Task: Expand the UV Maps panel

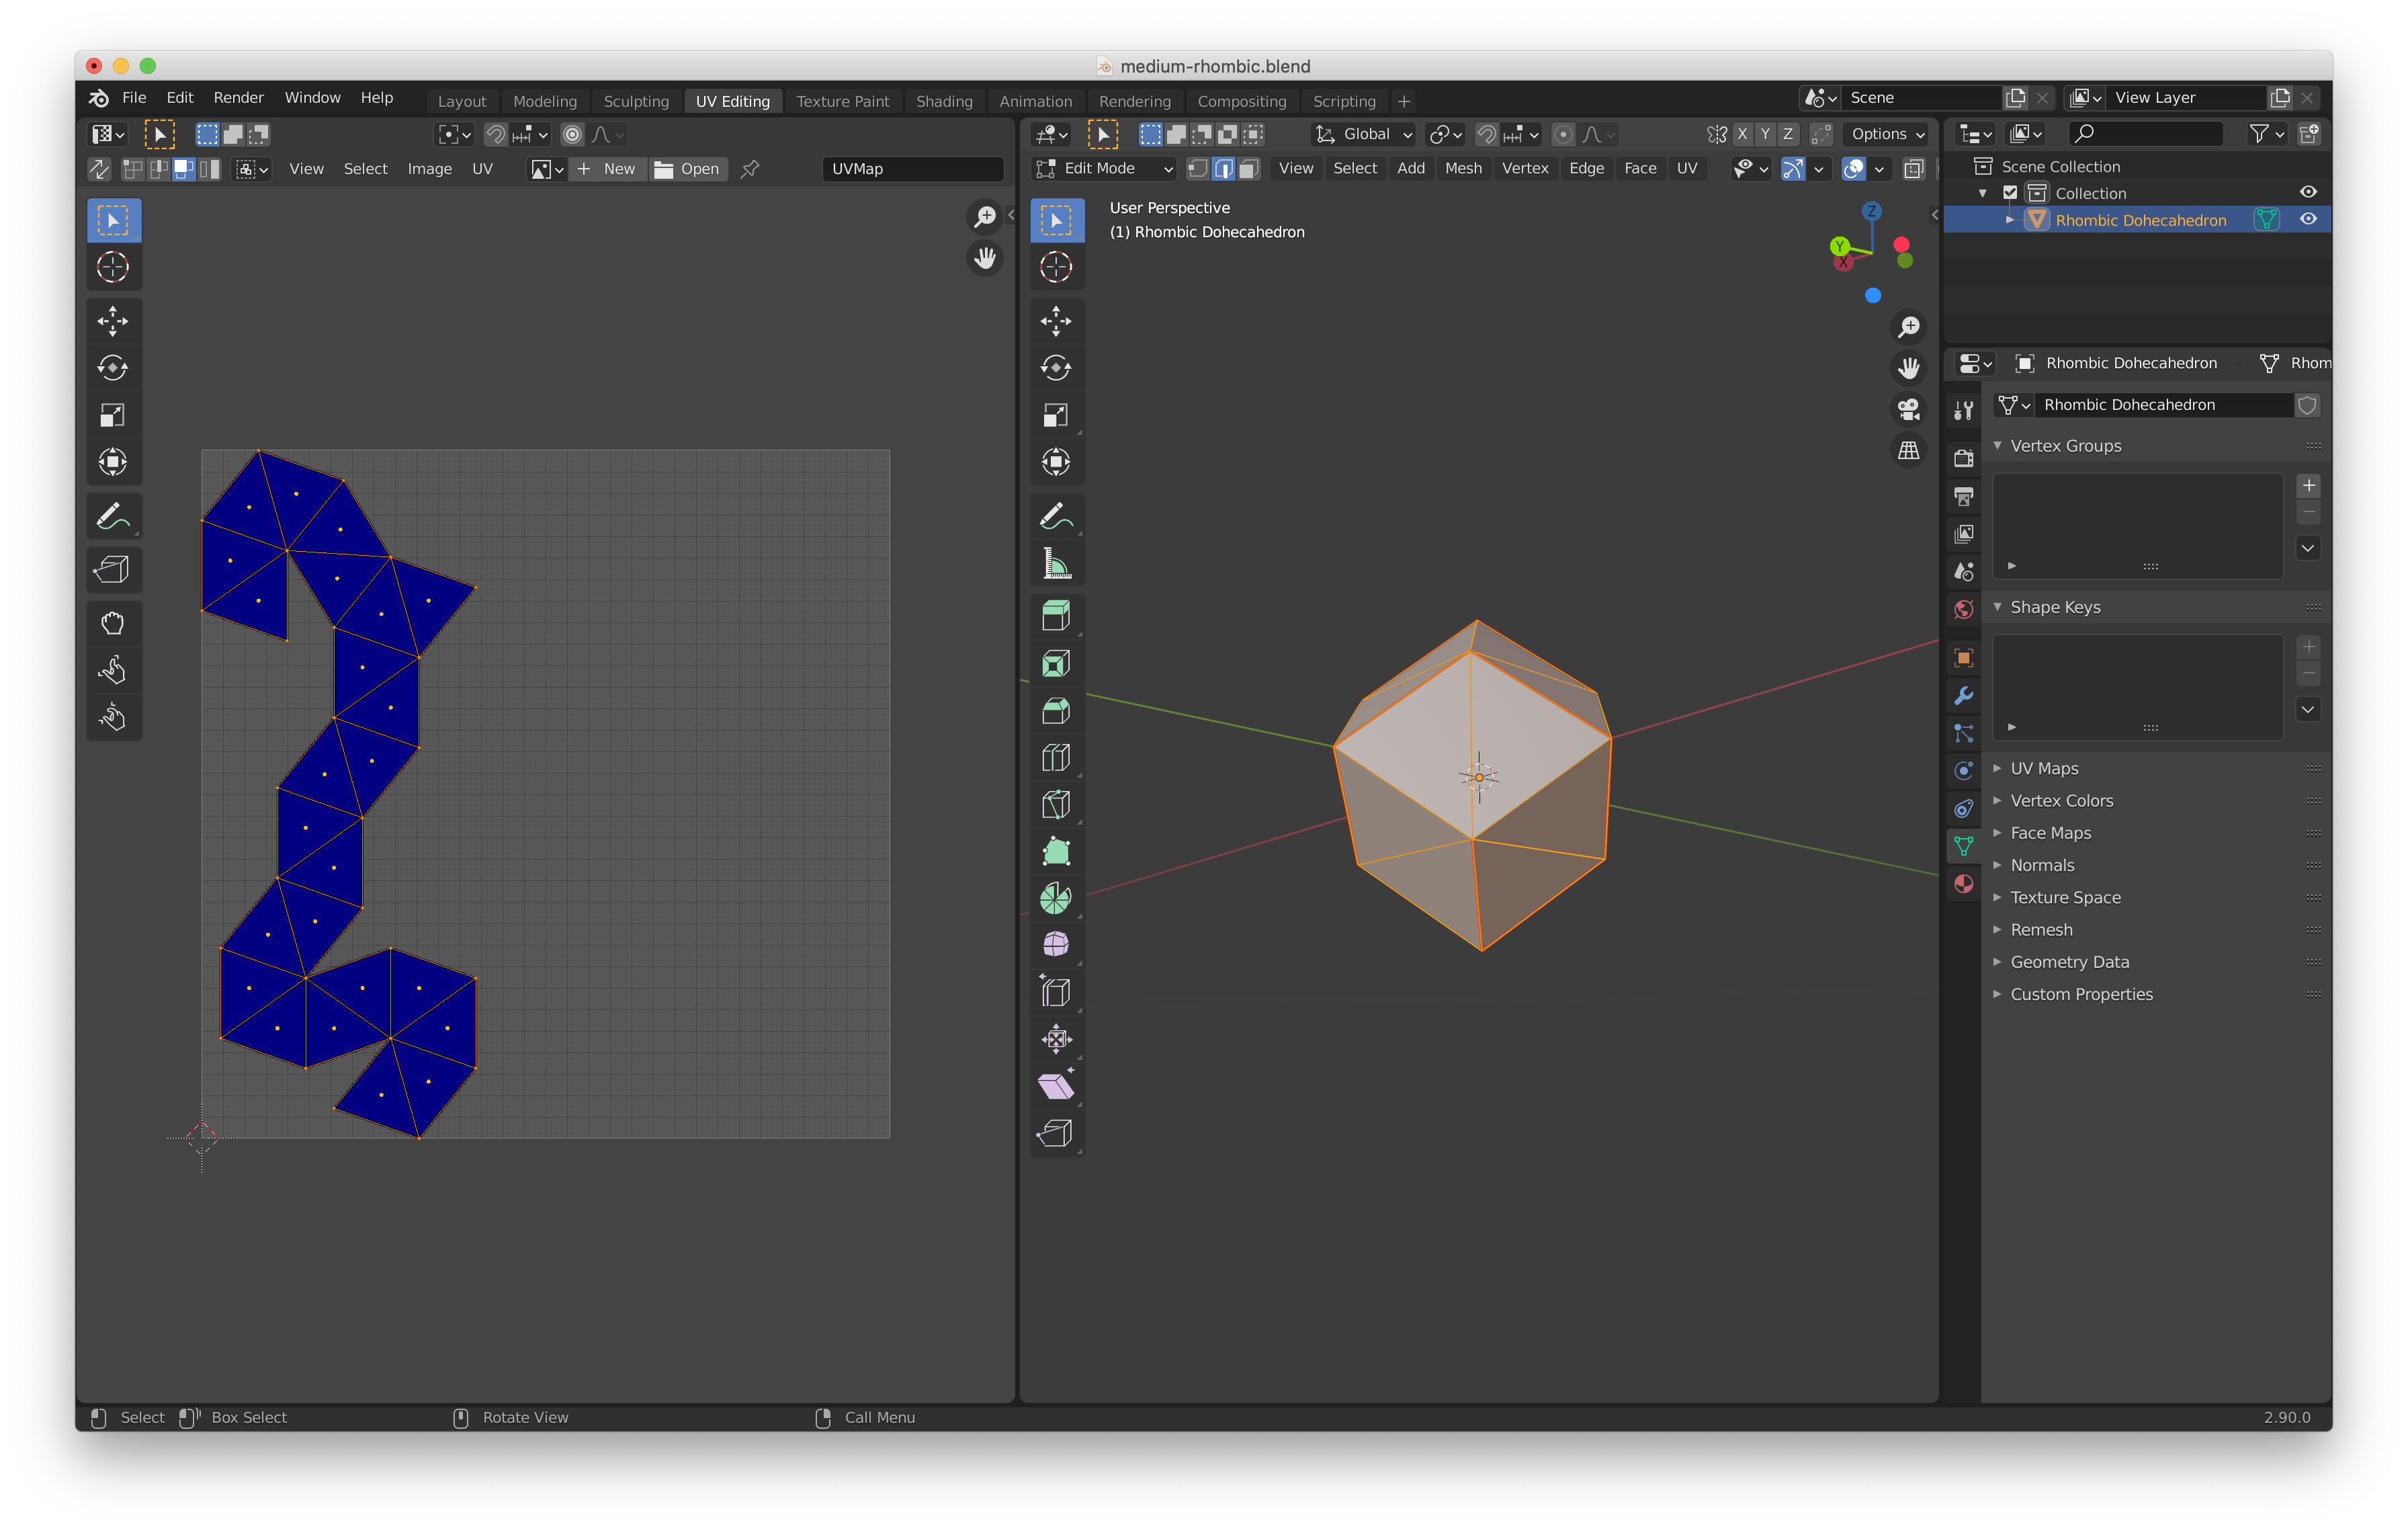Action: 2044,768
